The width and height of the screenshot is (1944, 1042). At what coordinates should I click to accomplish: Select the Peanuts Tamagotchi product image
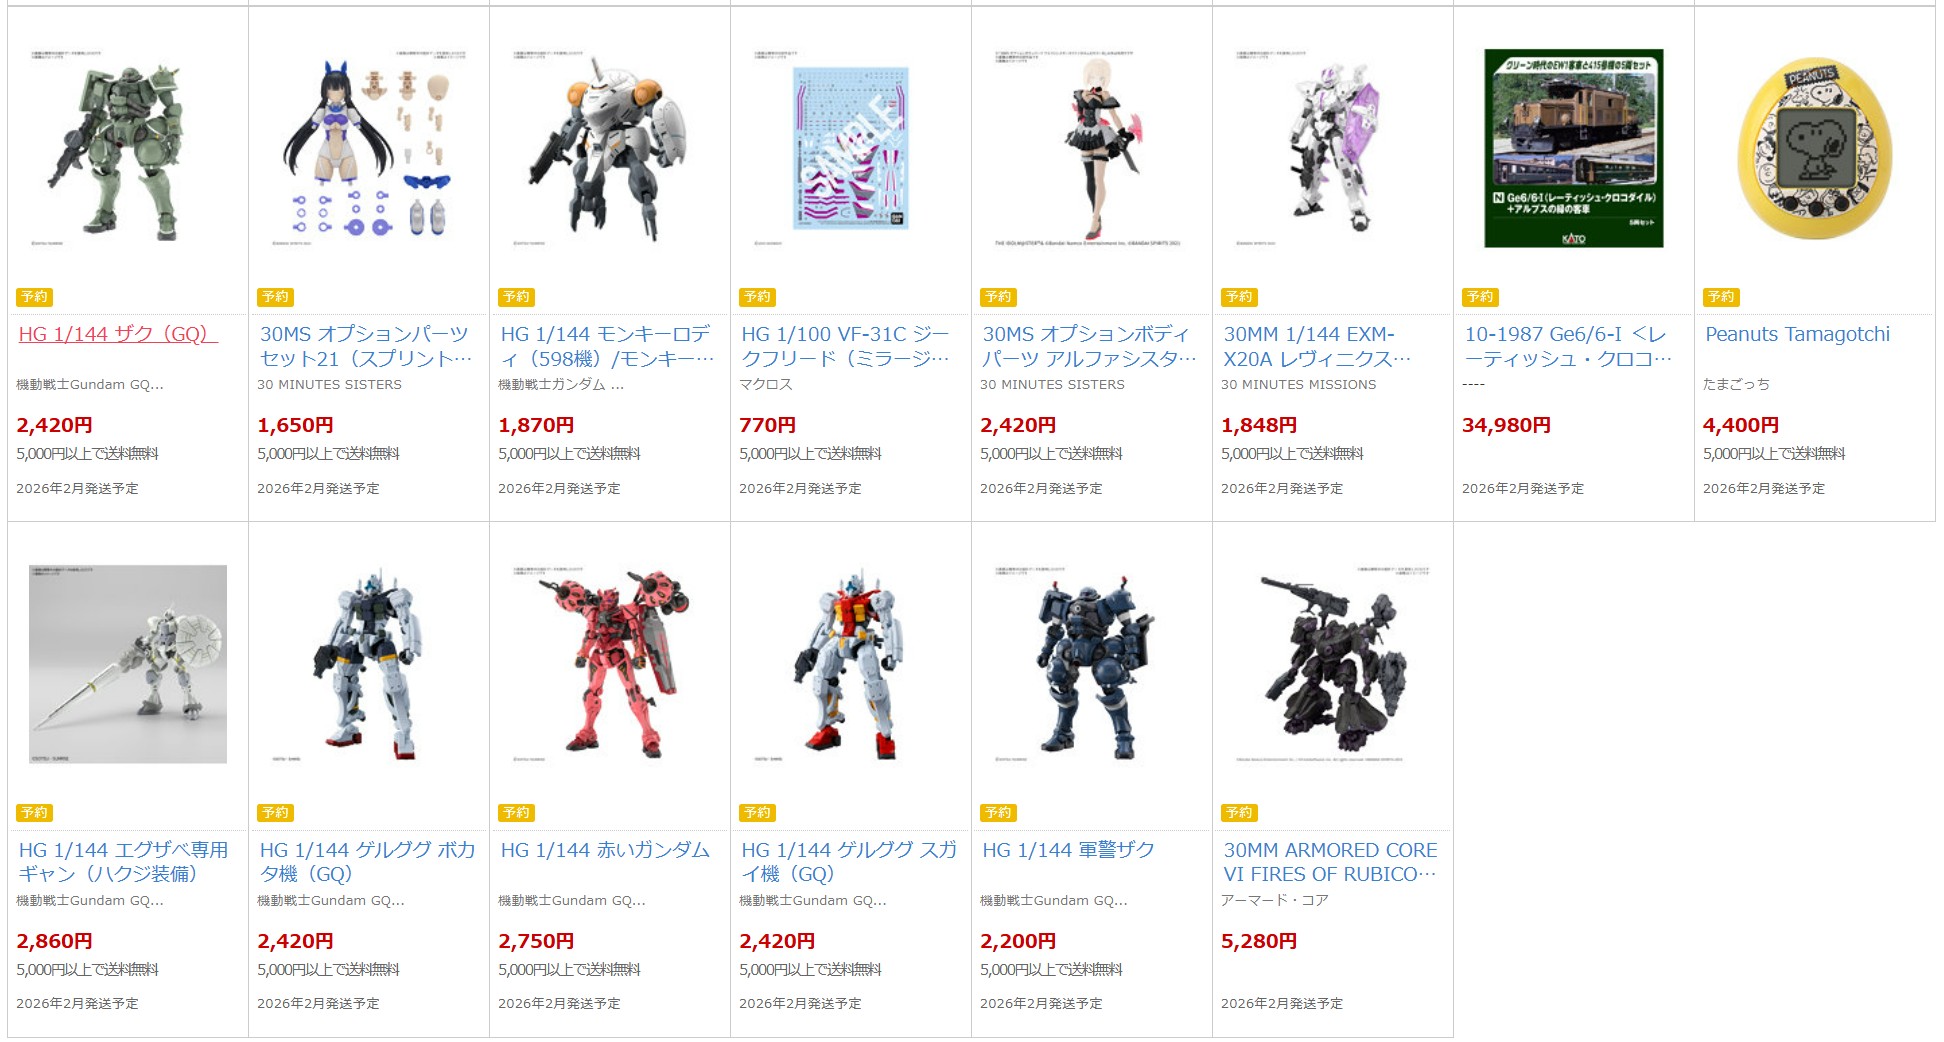[1815, 148]
